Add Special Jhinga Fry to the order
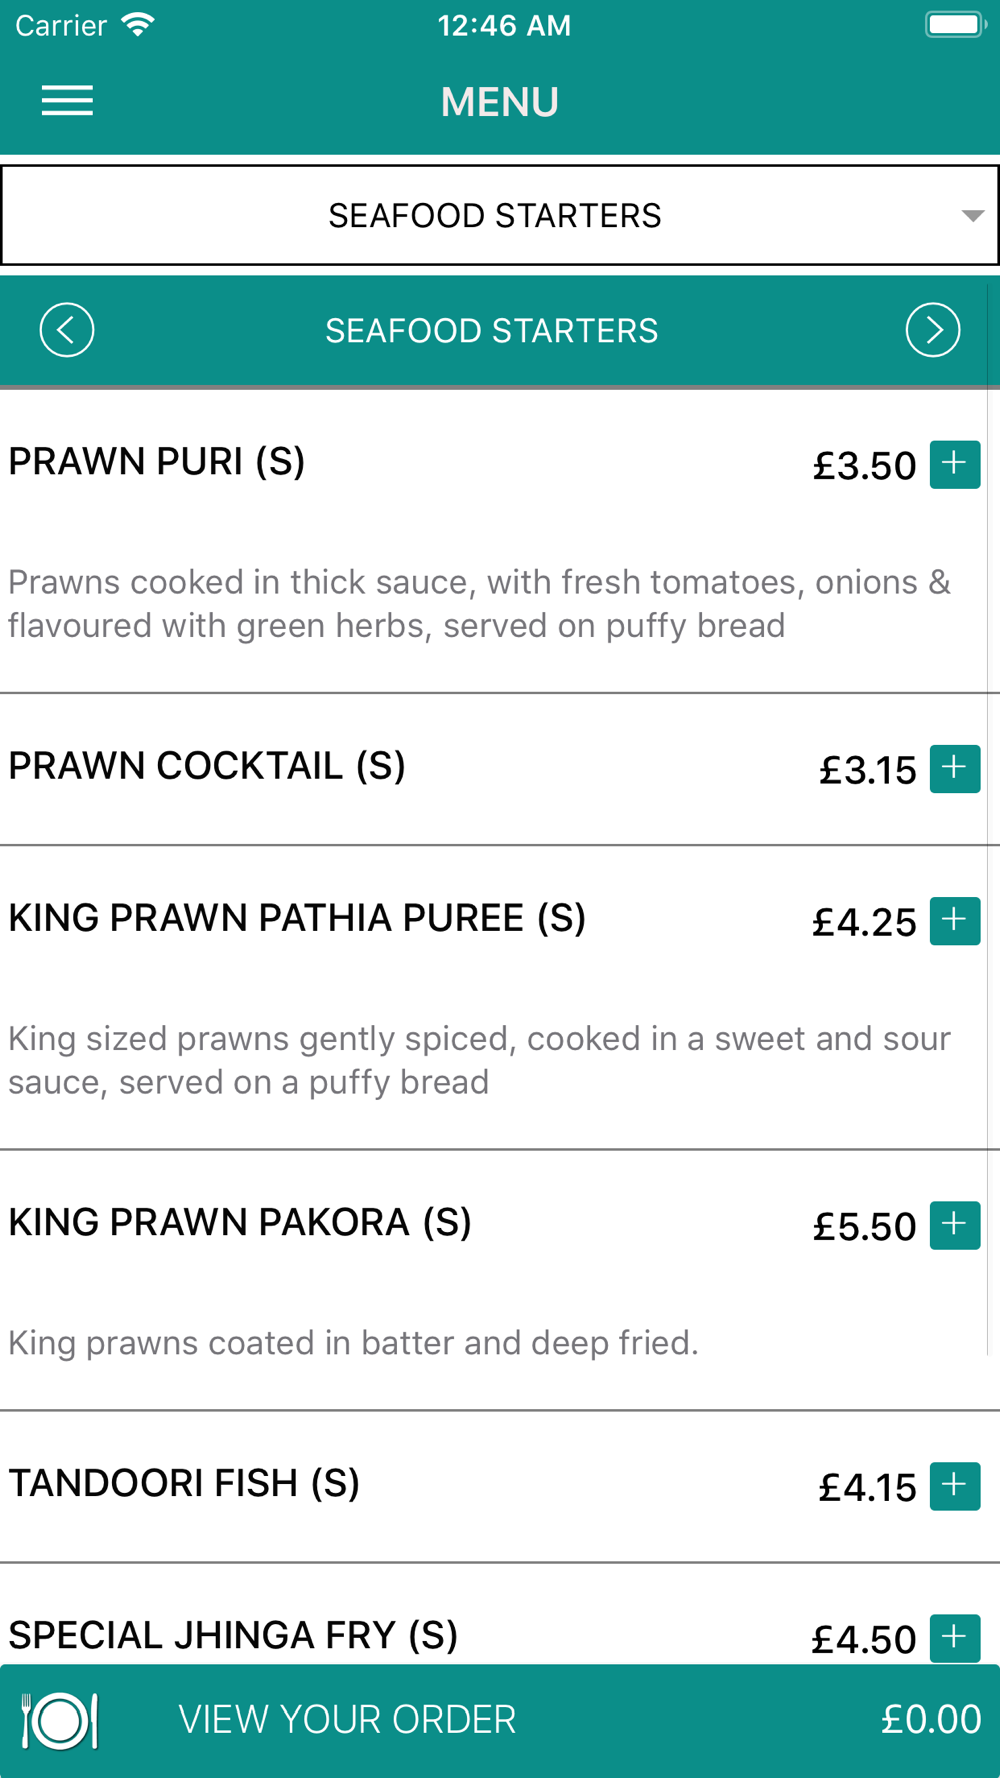1000x1778 pixels. [x=955, y=1638]
